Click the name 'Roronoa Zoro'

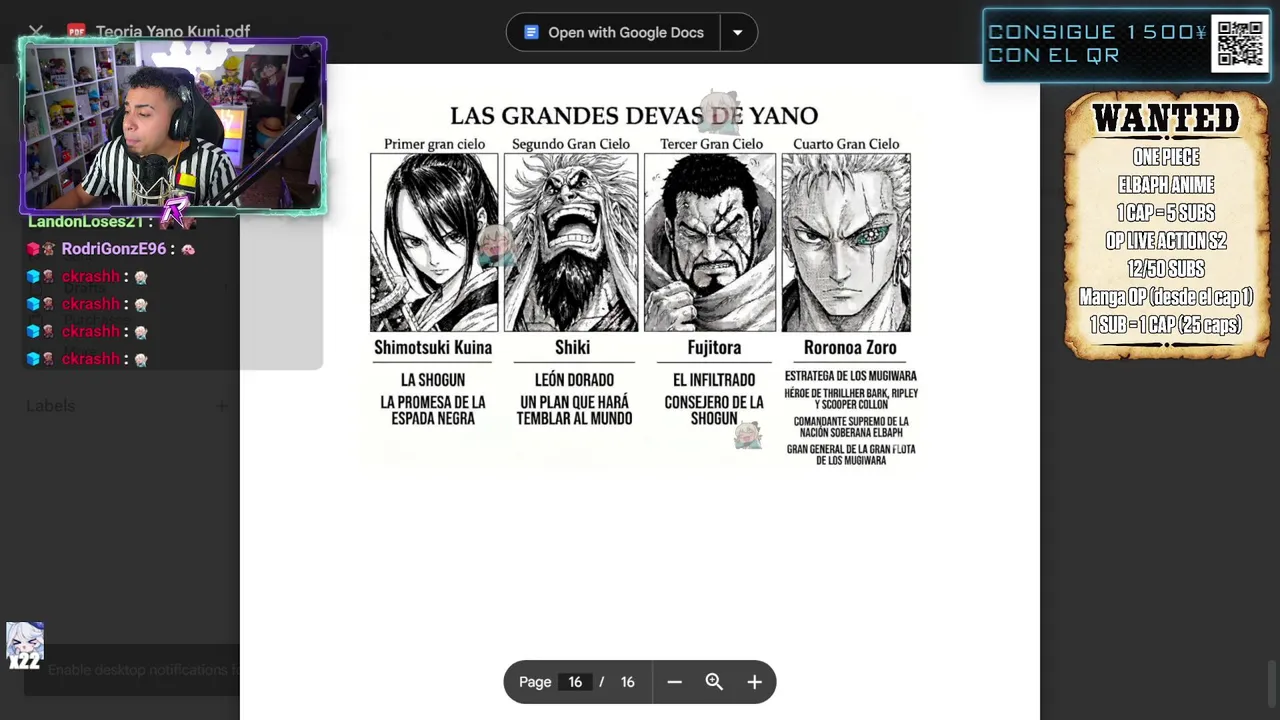pos(850,348)
